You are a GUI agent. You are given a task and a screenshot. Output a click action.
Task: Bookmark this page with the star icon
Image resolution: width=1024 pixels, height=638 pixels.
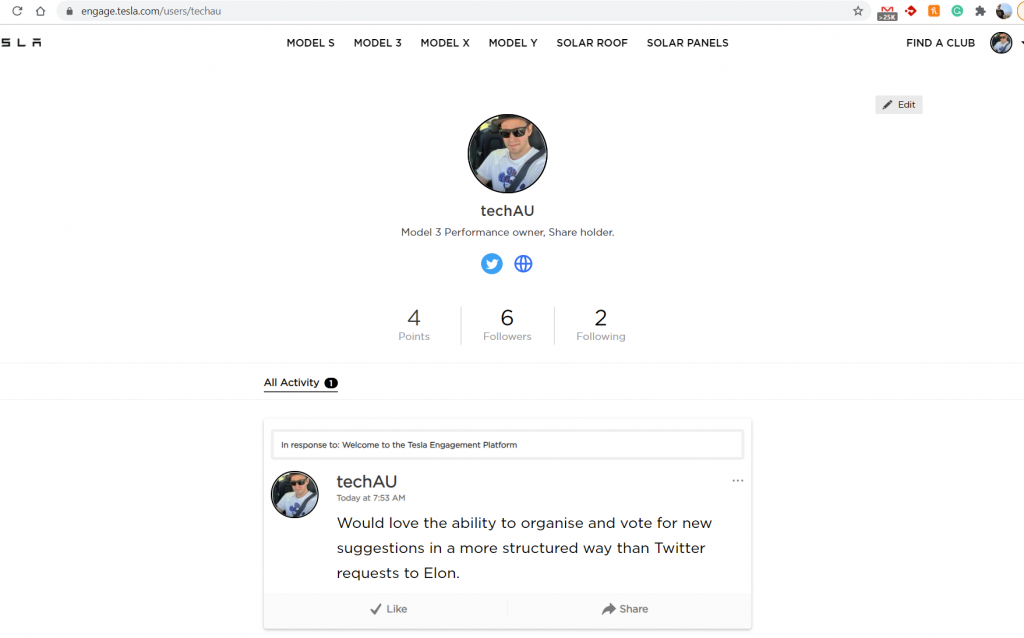[x=858, y=11]
